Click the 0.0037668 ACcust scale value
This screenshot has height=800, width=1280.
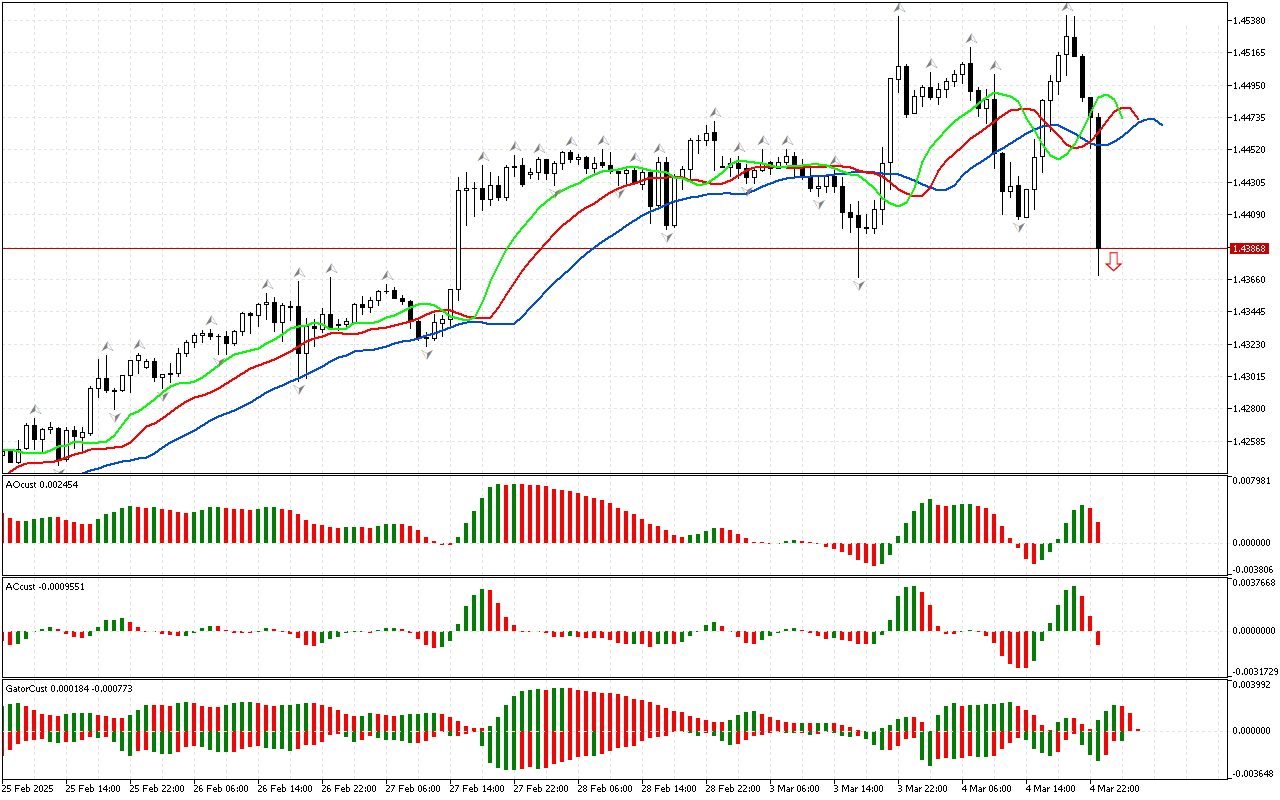tap(1255, 583)
